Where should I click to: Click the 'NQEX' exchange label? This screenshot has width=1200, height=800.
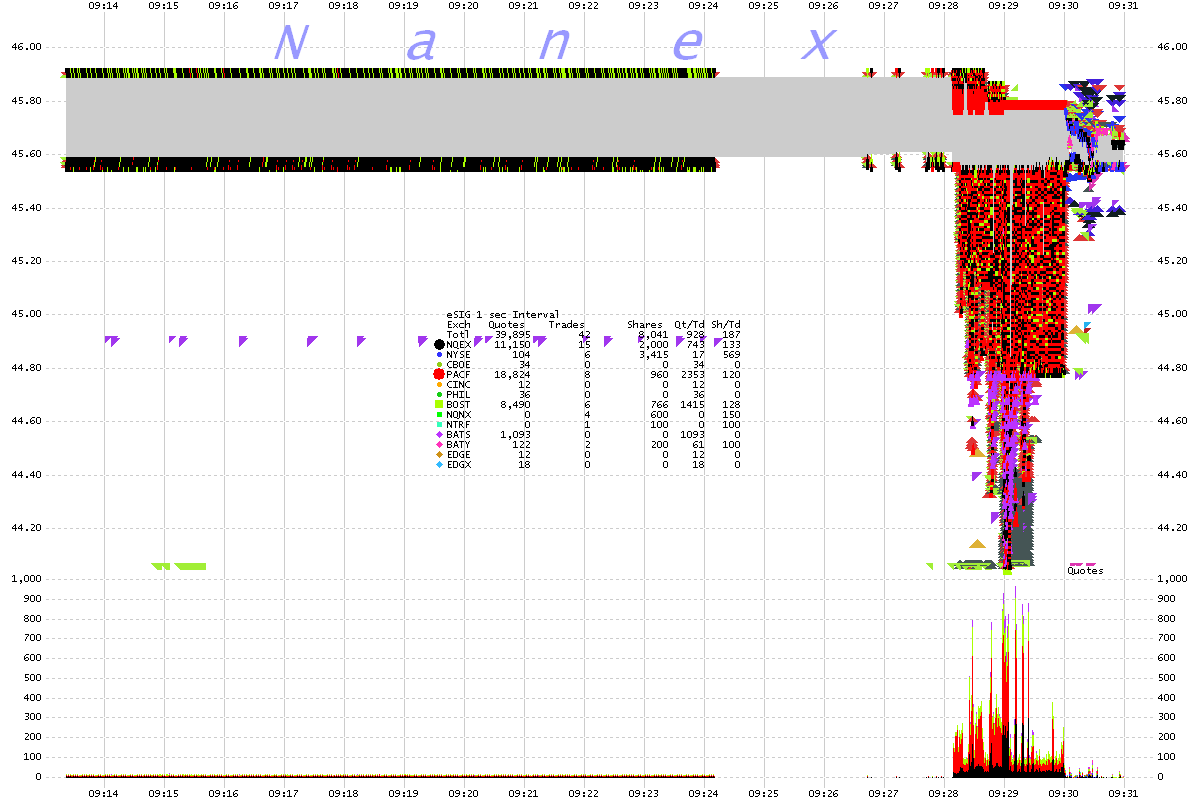point(458,344)
